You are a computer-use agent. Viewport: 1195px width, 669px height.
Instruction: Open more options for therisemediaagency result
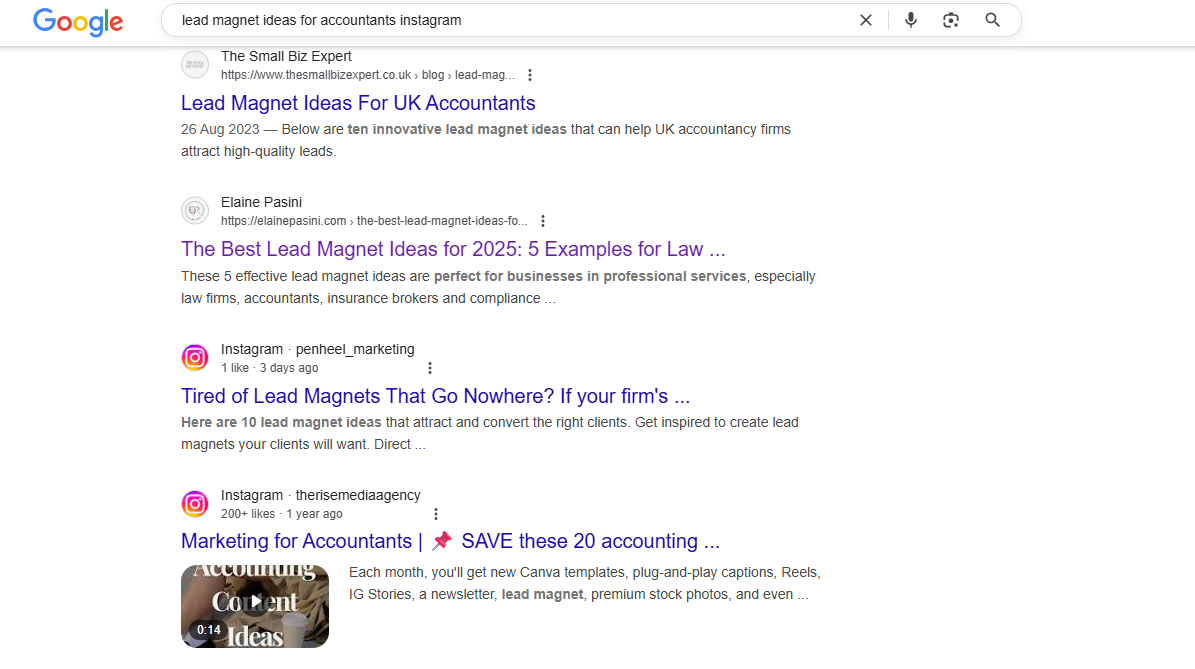tap(436, 514)
